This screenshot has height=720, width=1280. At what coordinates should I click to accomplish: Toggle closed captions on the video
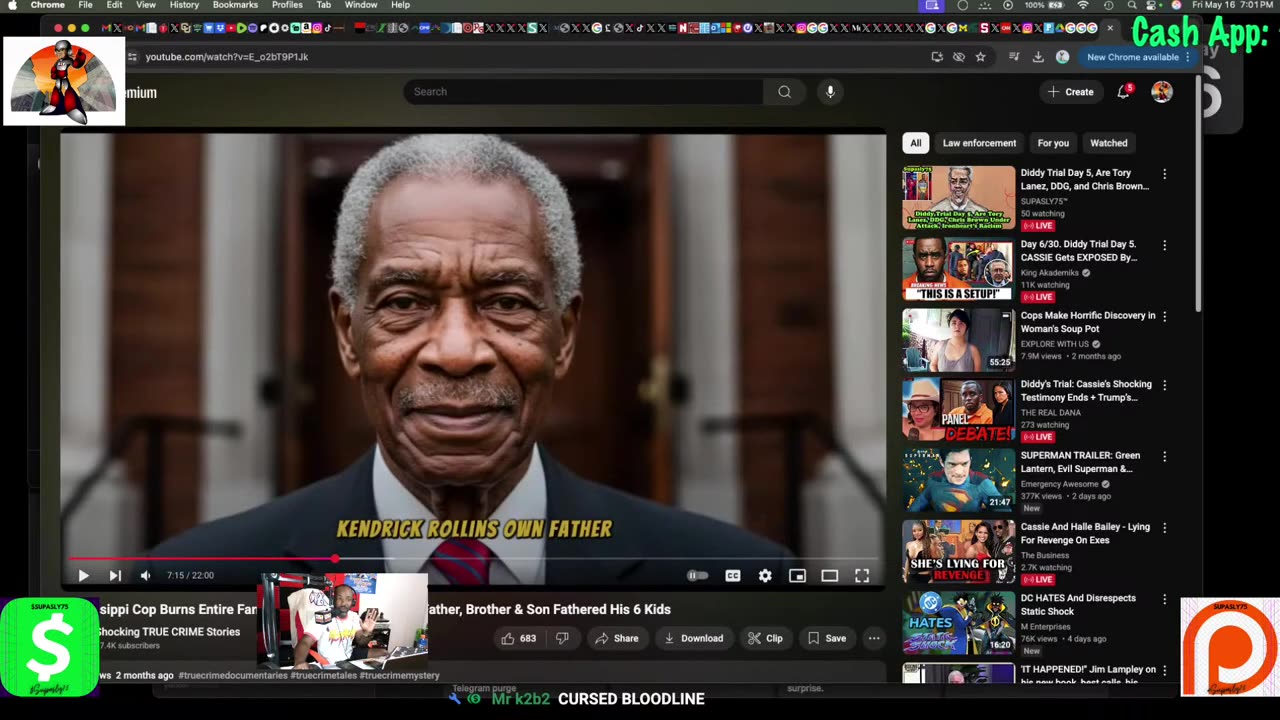(x=733, y=575)
